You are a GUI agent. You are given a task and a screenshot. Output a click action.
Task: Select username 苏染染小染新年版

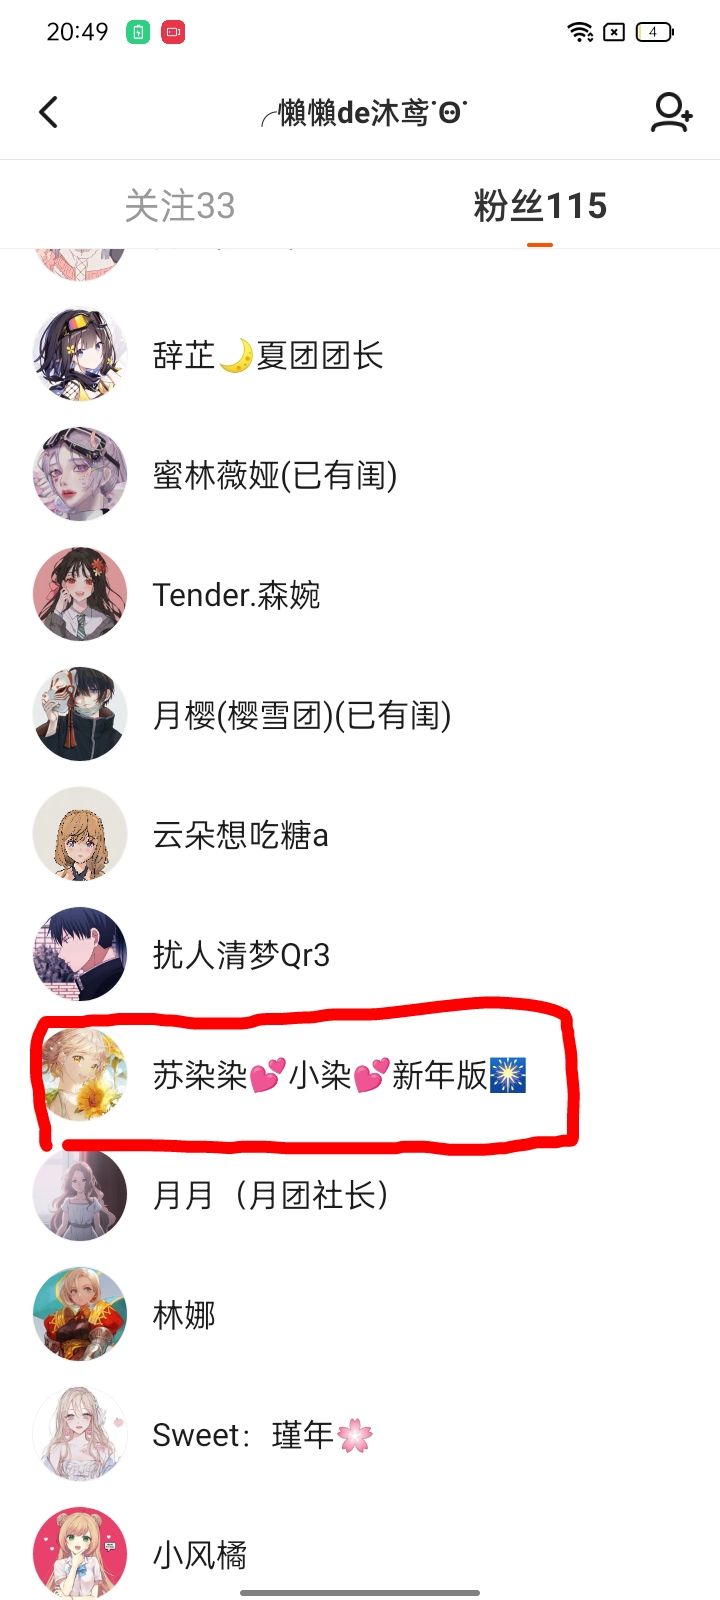(x=340, y=1075)
